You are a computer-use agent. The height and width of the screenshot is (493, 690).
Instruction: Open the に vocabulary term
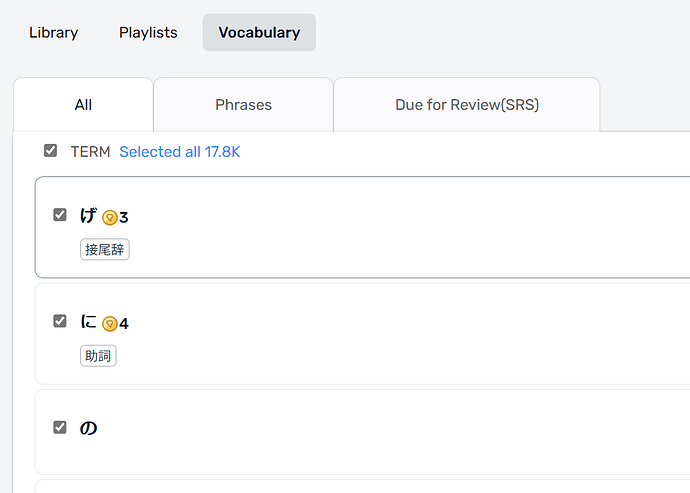88,321
